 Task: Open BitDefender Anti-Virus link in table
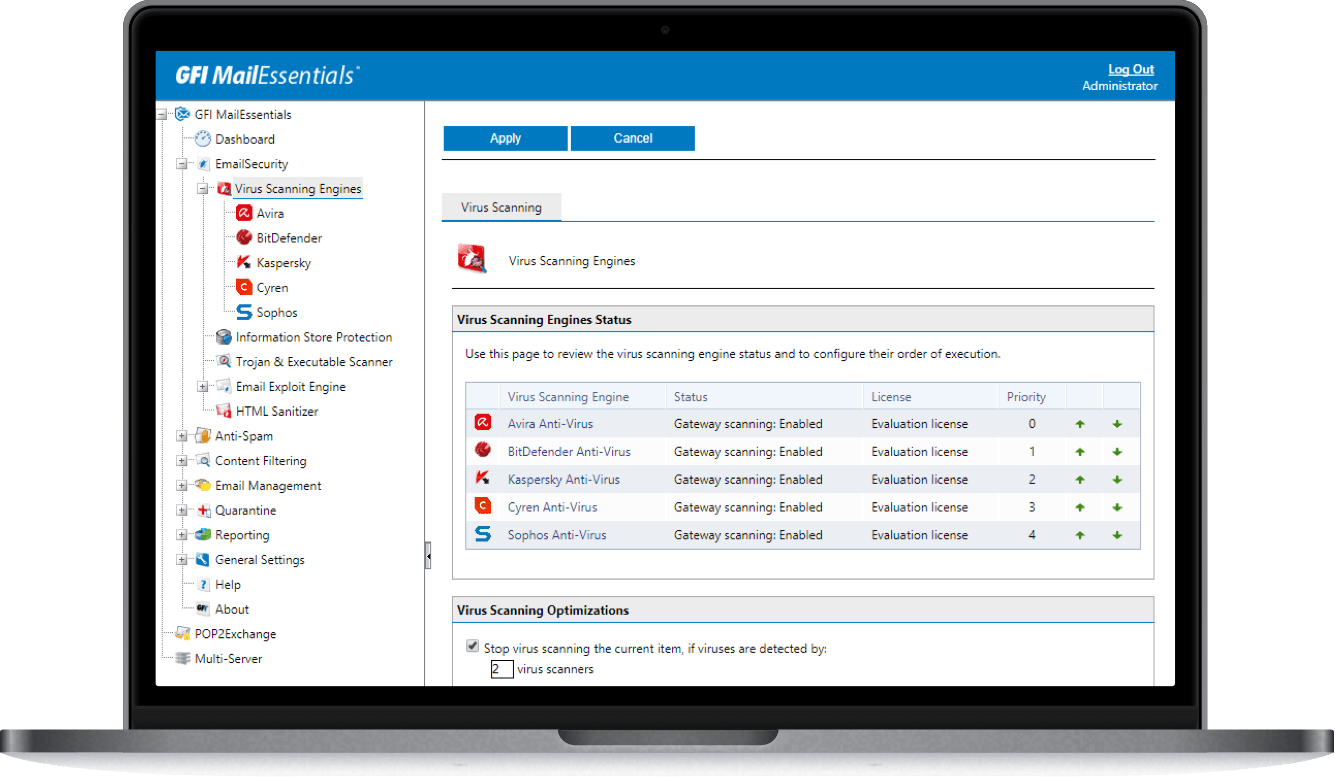click(x=569, y=452)
